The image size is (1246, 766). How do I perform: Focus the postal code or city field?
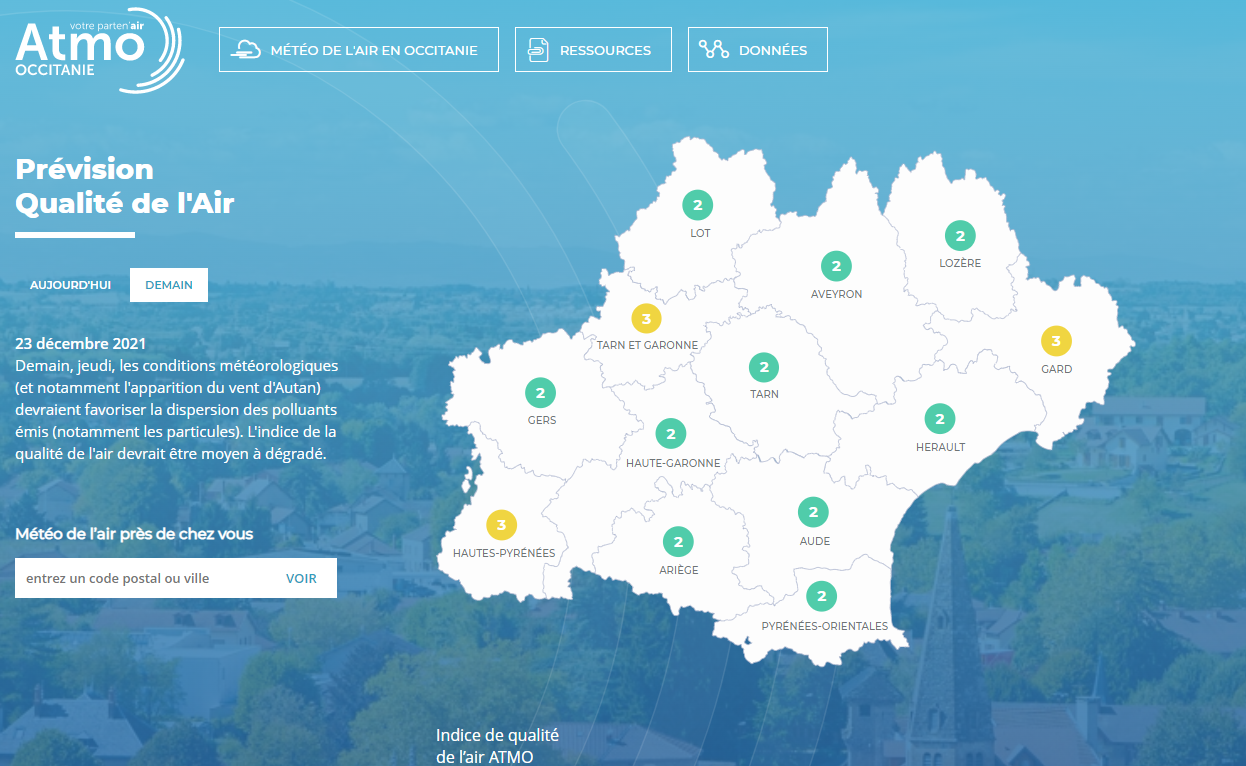coord(140,578)
